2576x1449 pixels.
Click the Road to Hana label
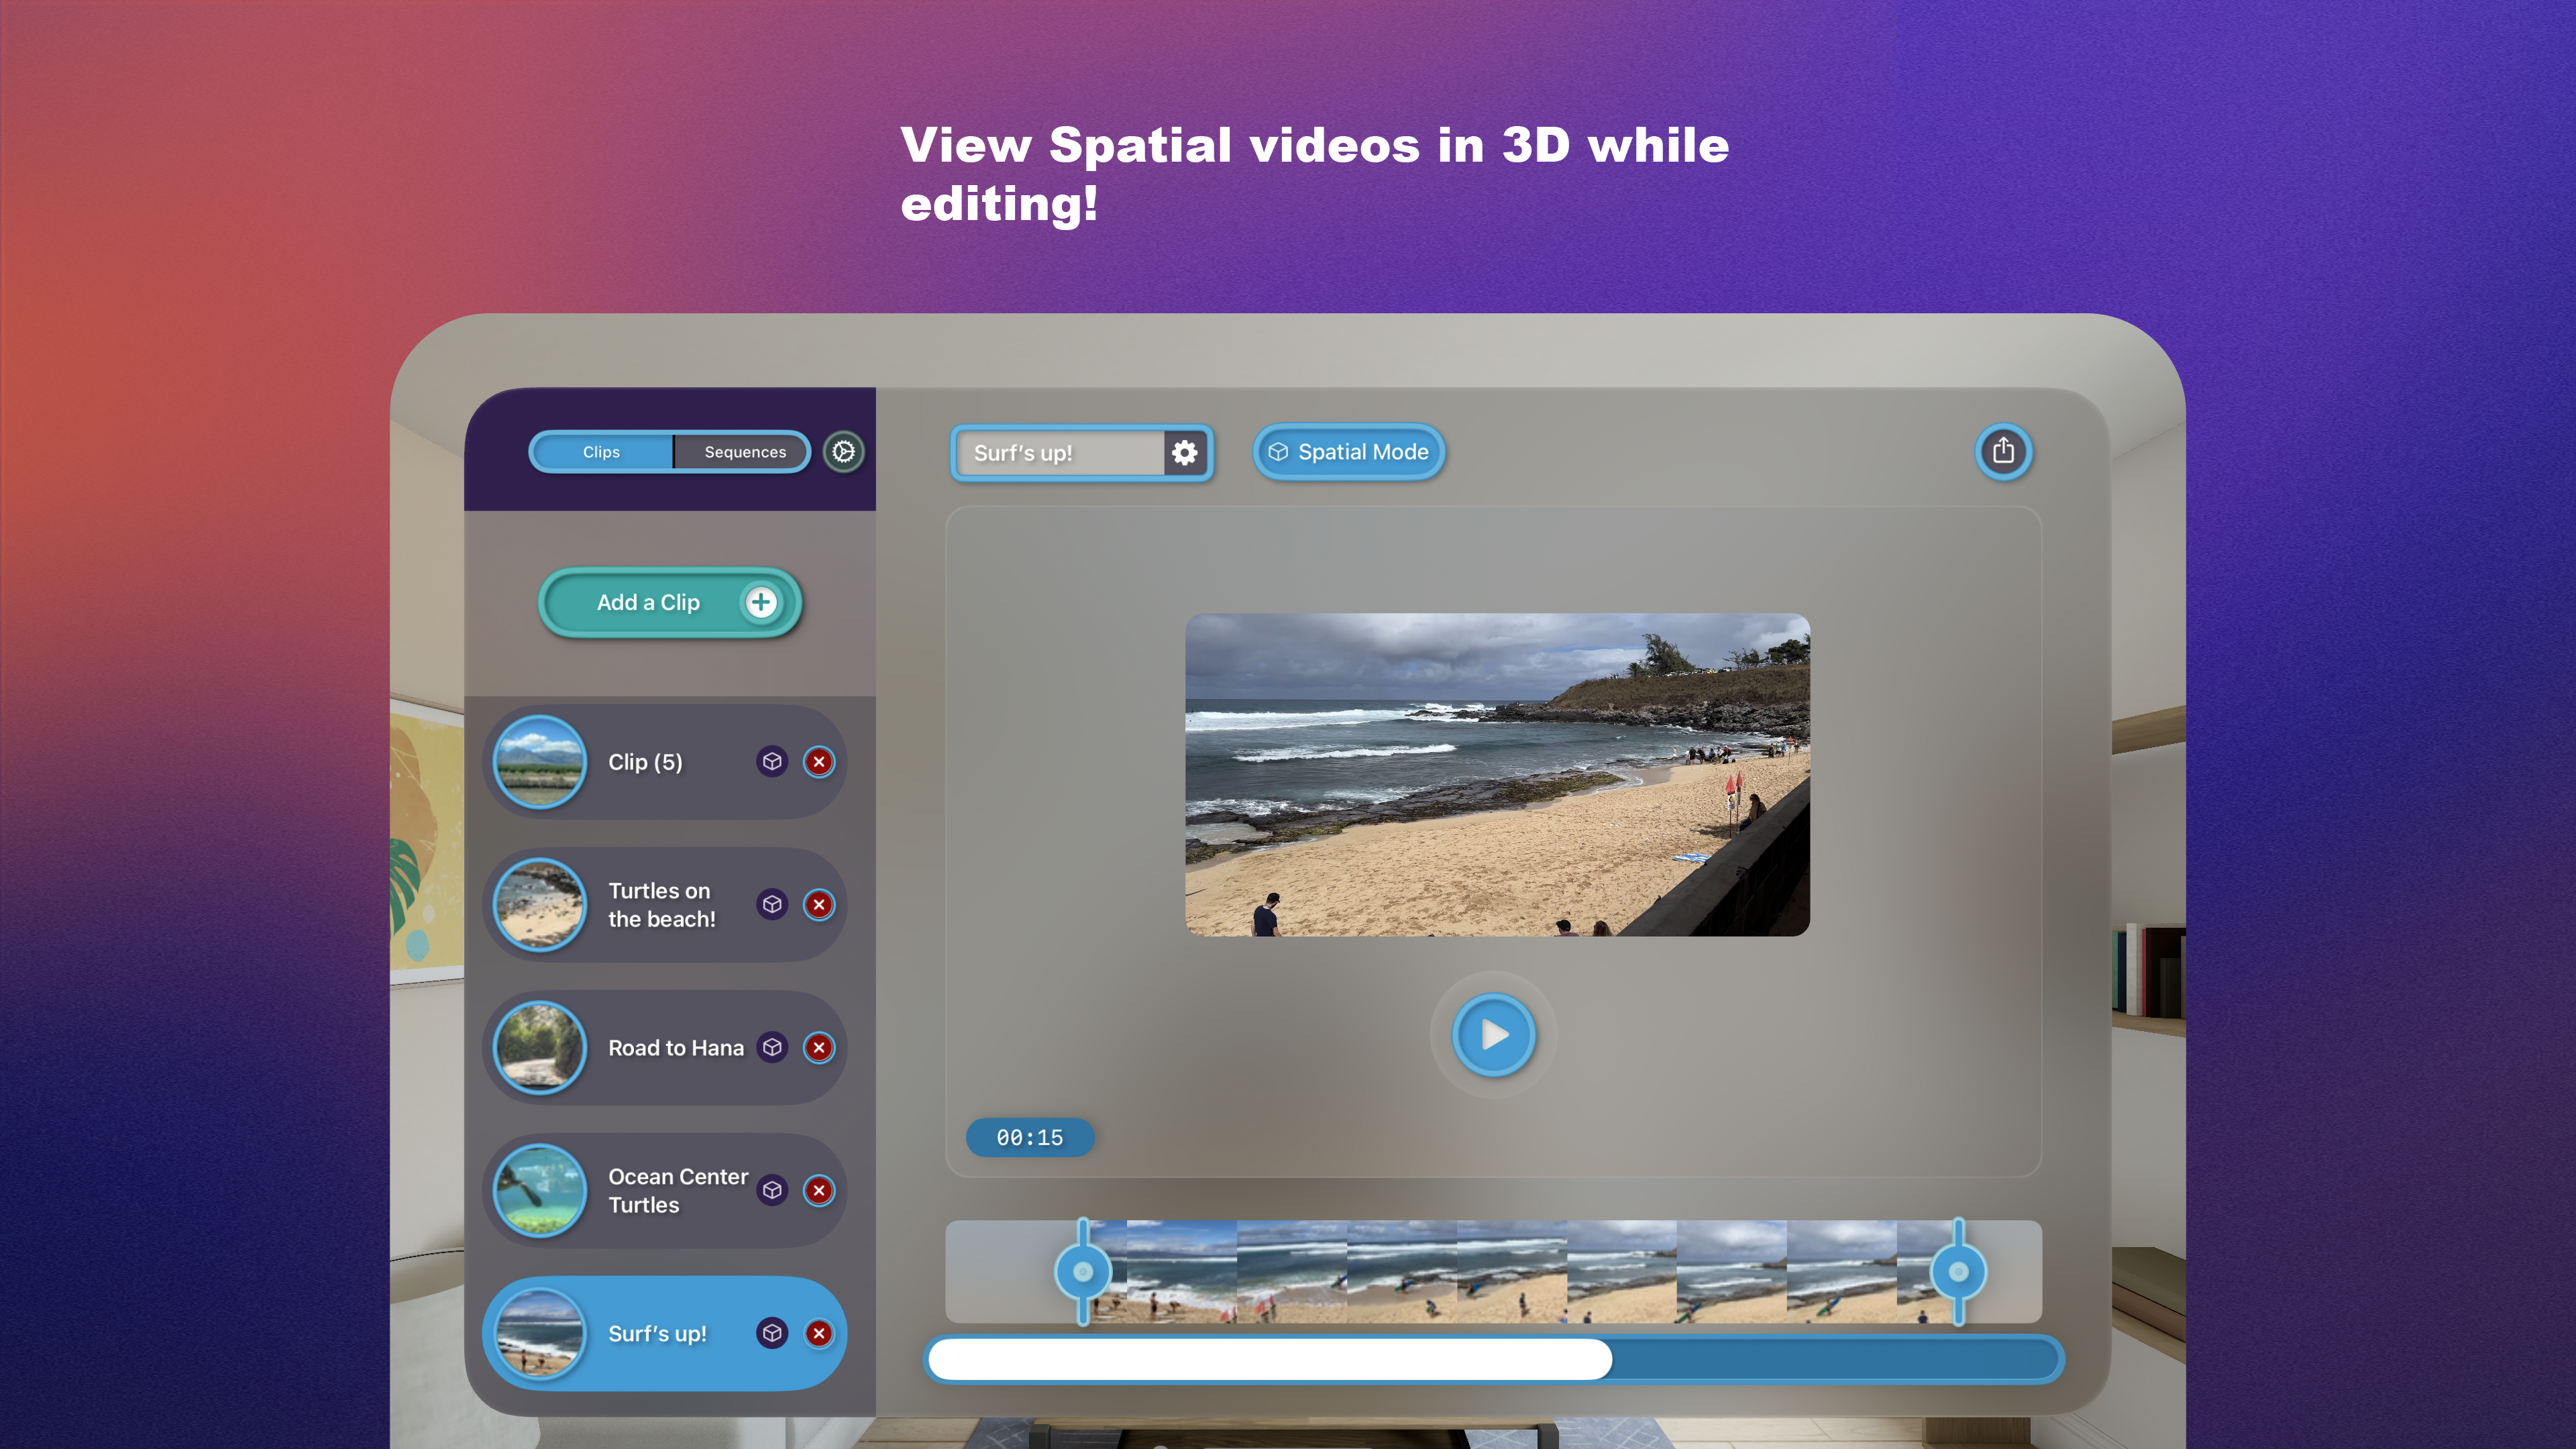click(676, 1048)
